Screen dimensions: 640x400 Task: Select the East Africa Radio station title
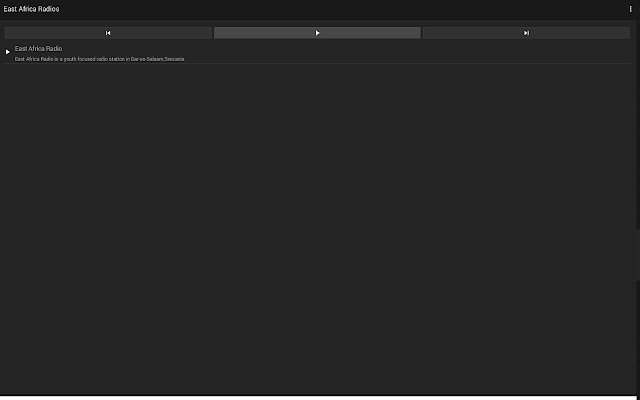[x=38, y=49]
